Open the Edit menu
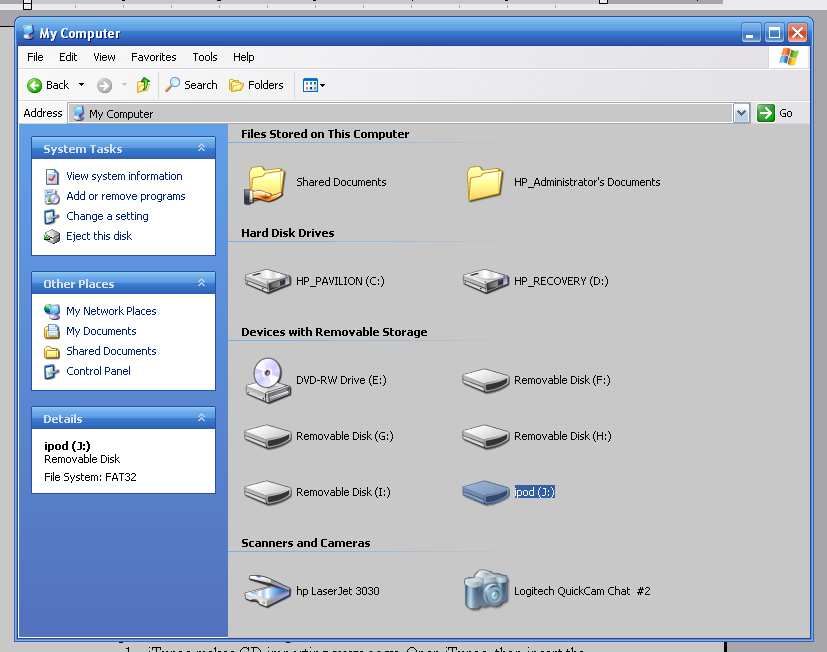The width and height of the screenshot is (827, 652). click(68, 57)
